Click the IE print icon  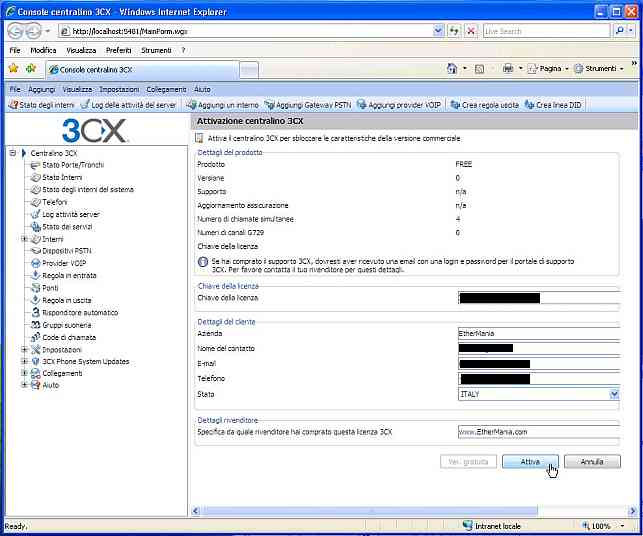508,69
